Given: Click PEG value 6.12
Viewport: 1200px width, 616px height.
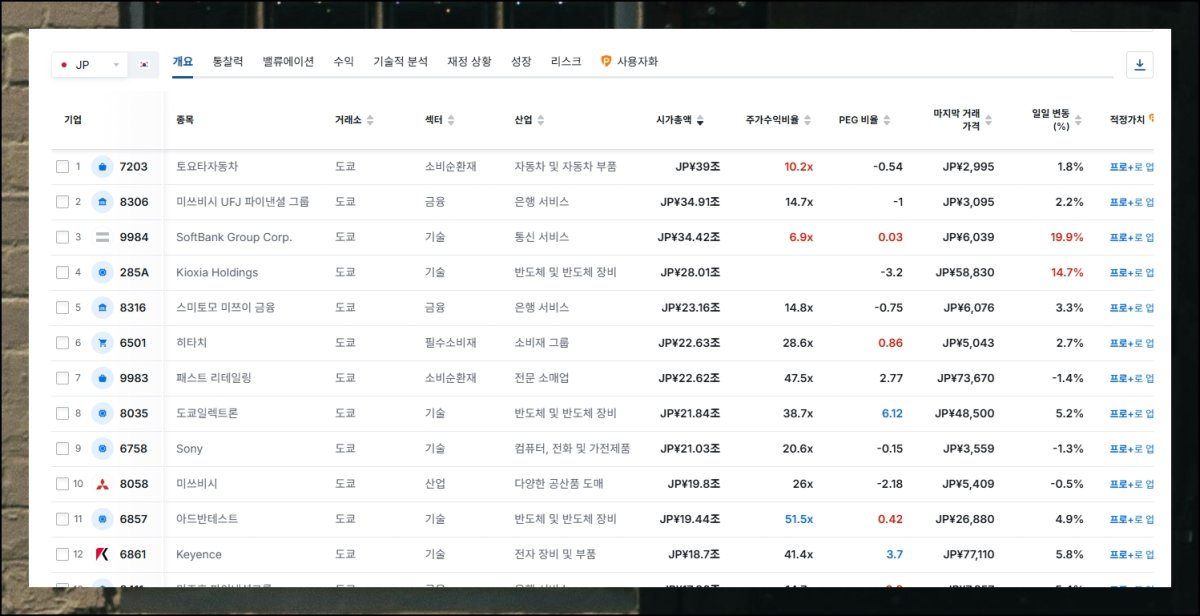Looking at the screenshot, I should (892, 413).
